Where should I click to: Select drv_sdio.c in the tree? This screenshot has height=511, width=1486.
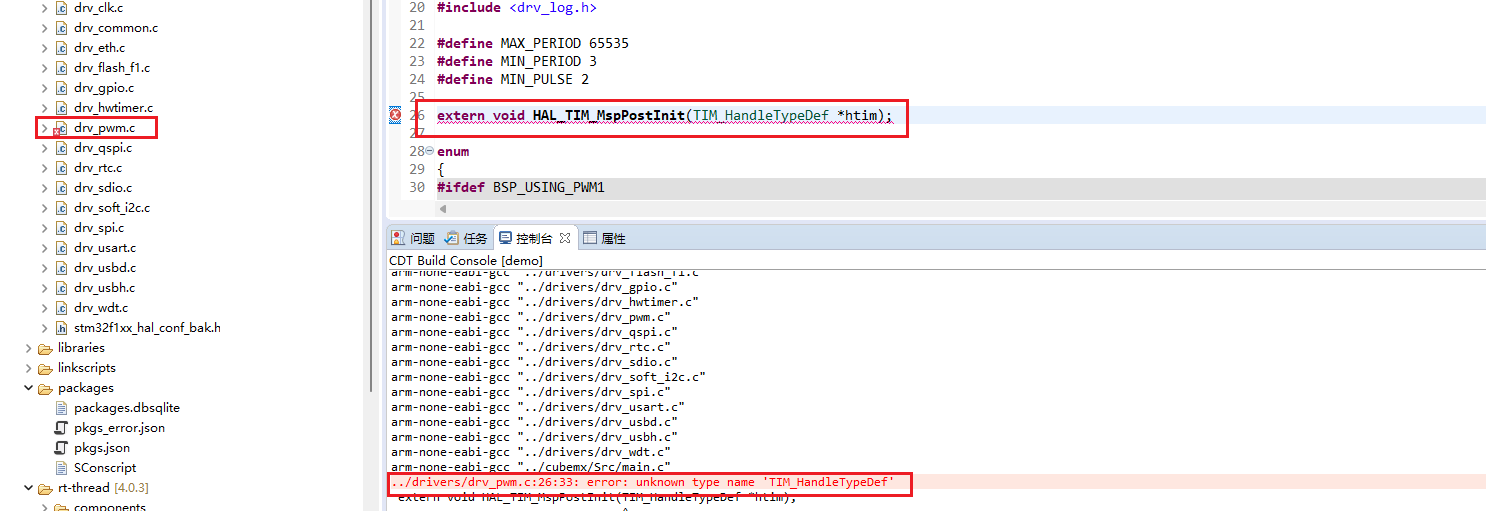point(103,188)
